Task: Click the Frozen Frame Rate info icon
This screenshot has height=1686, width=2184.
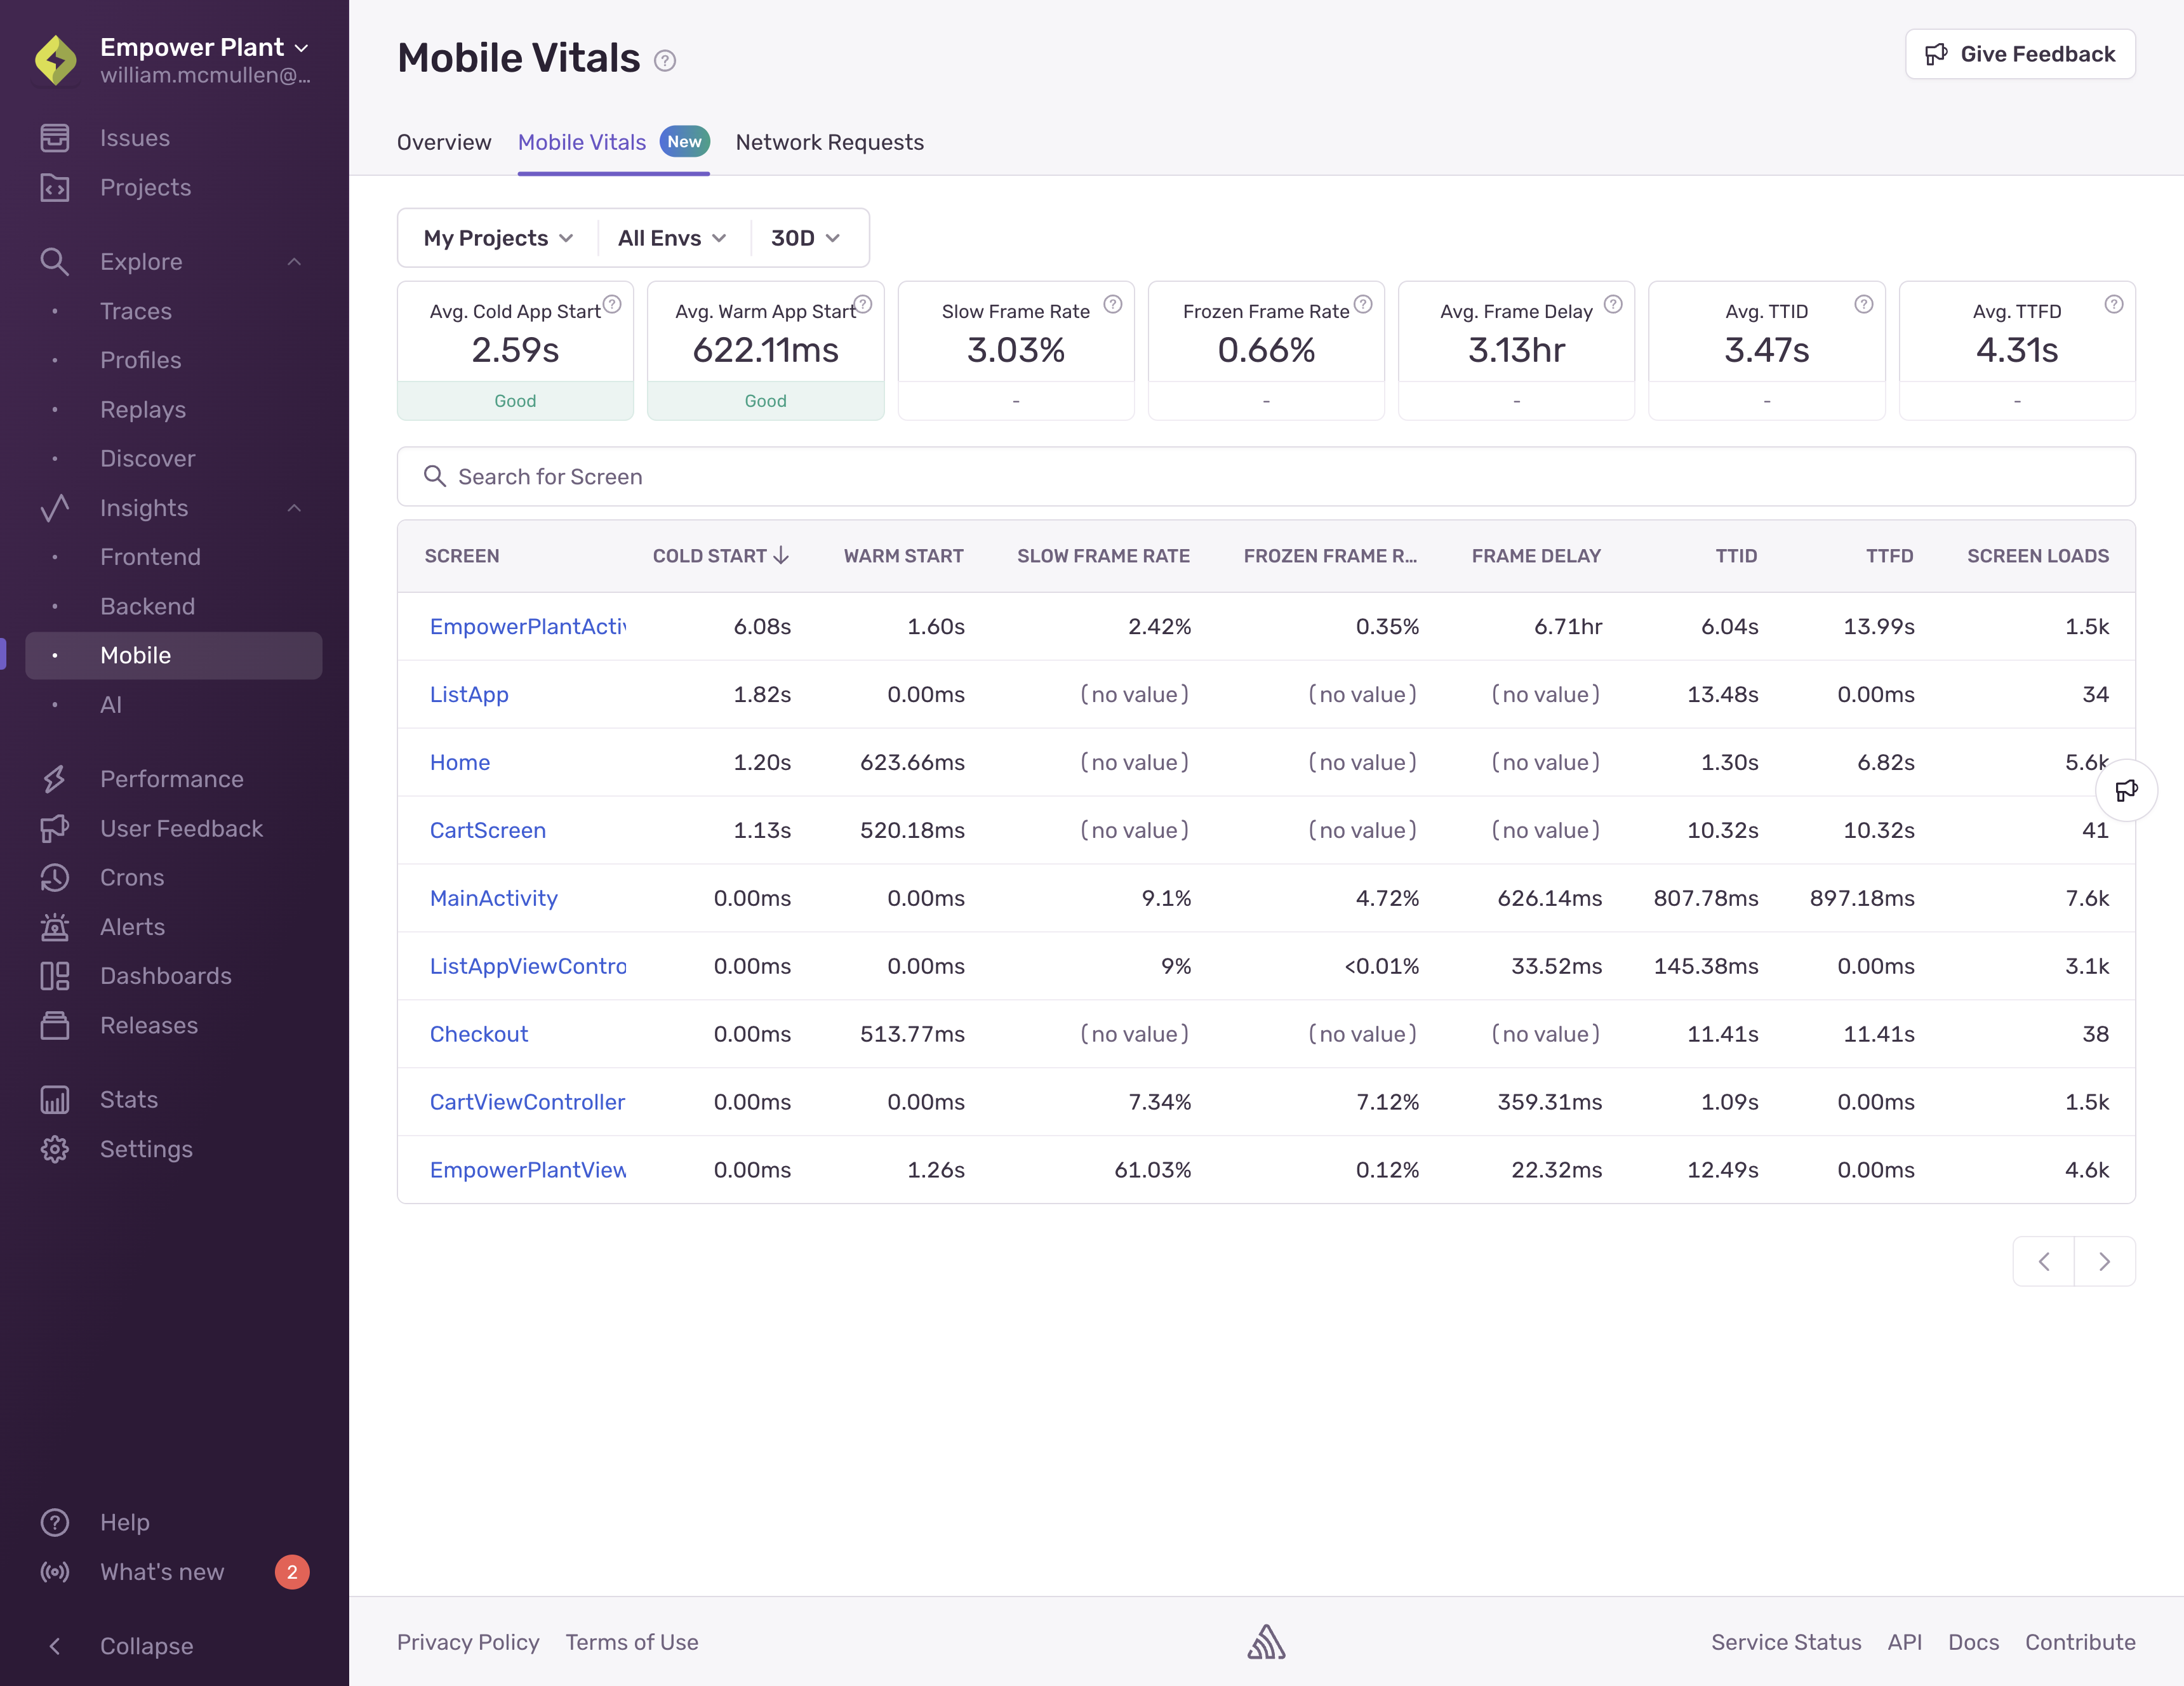Action: (x=1363, y=304)
